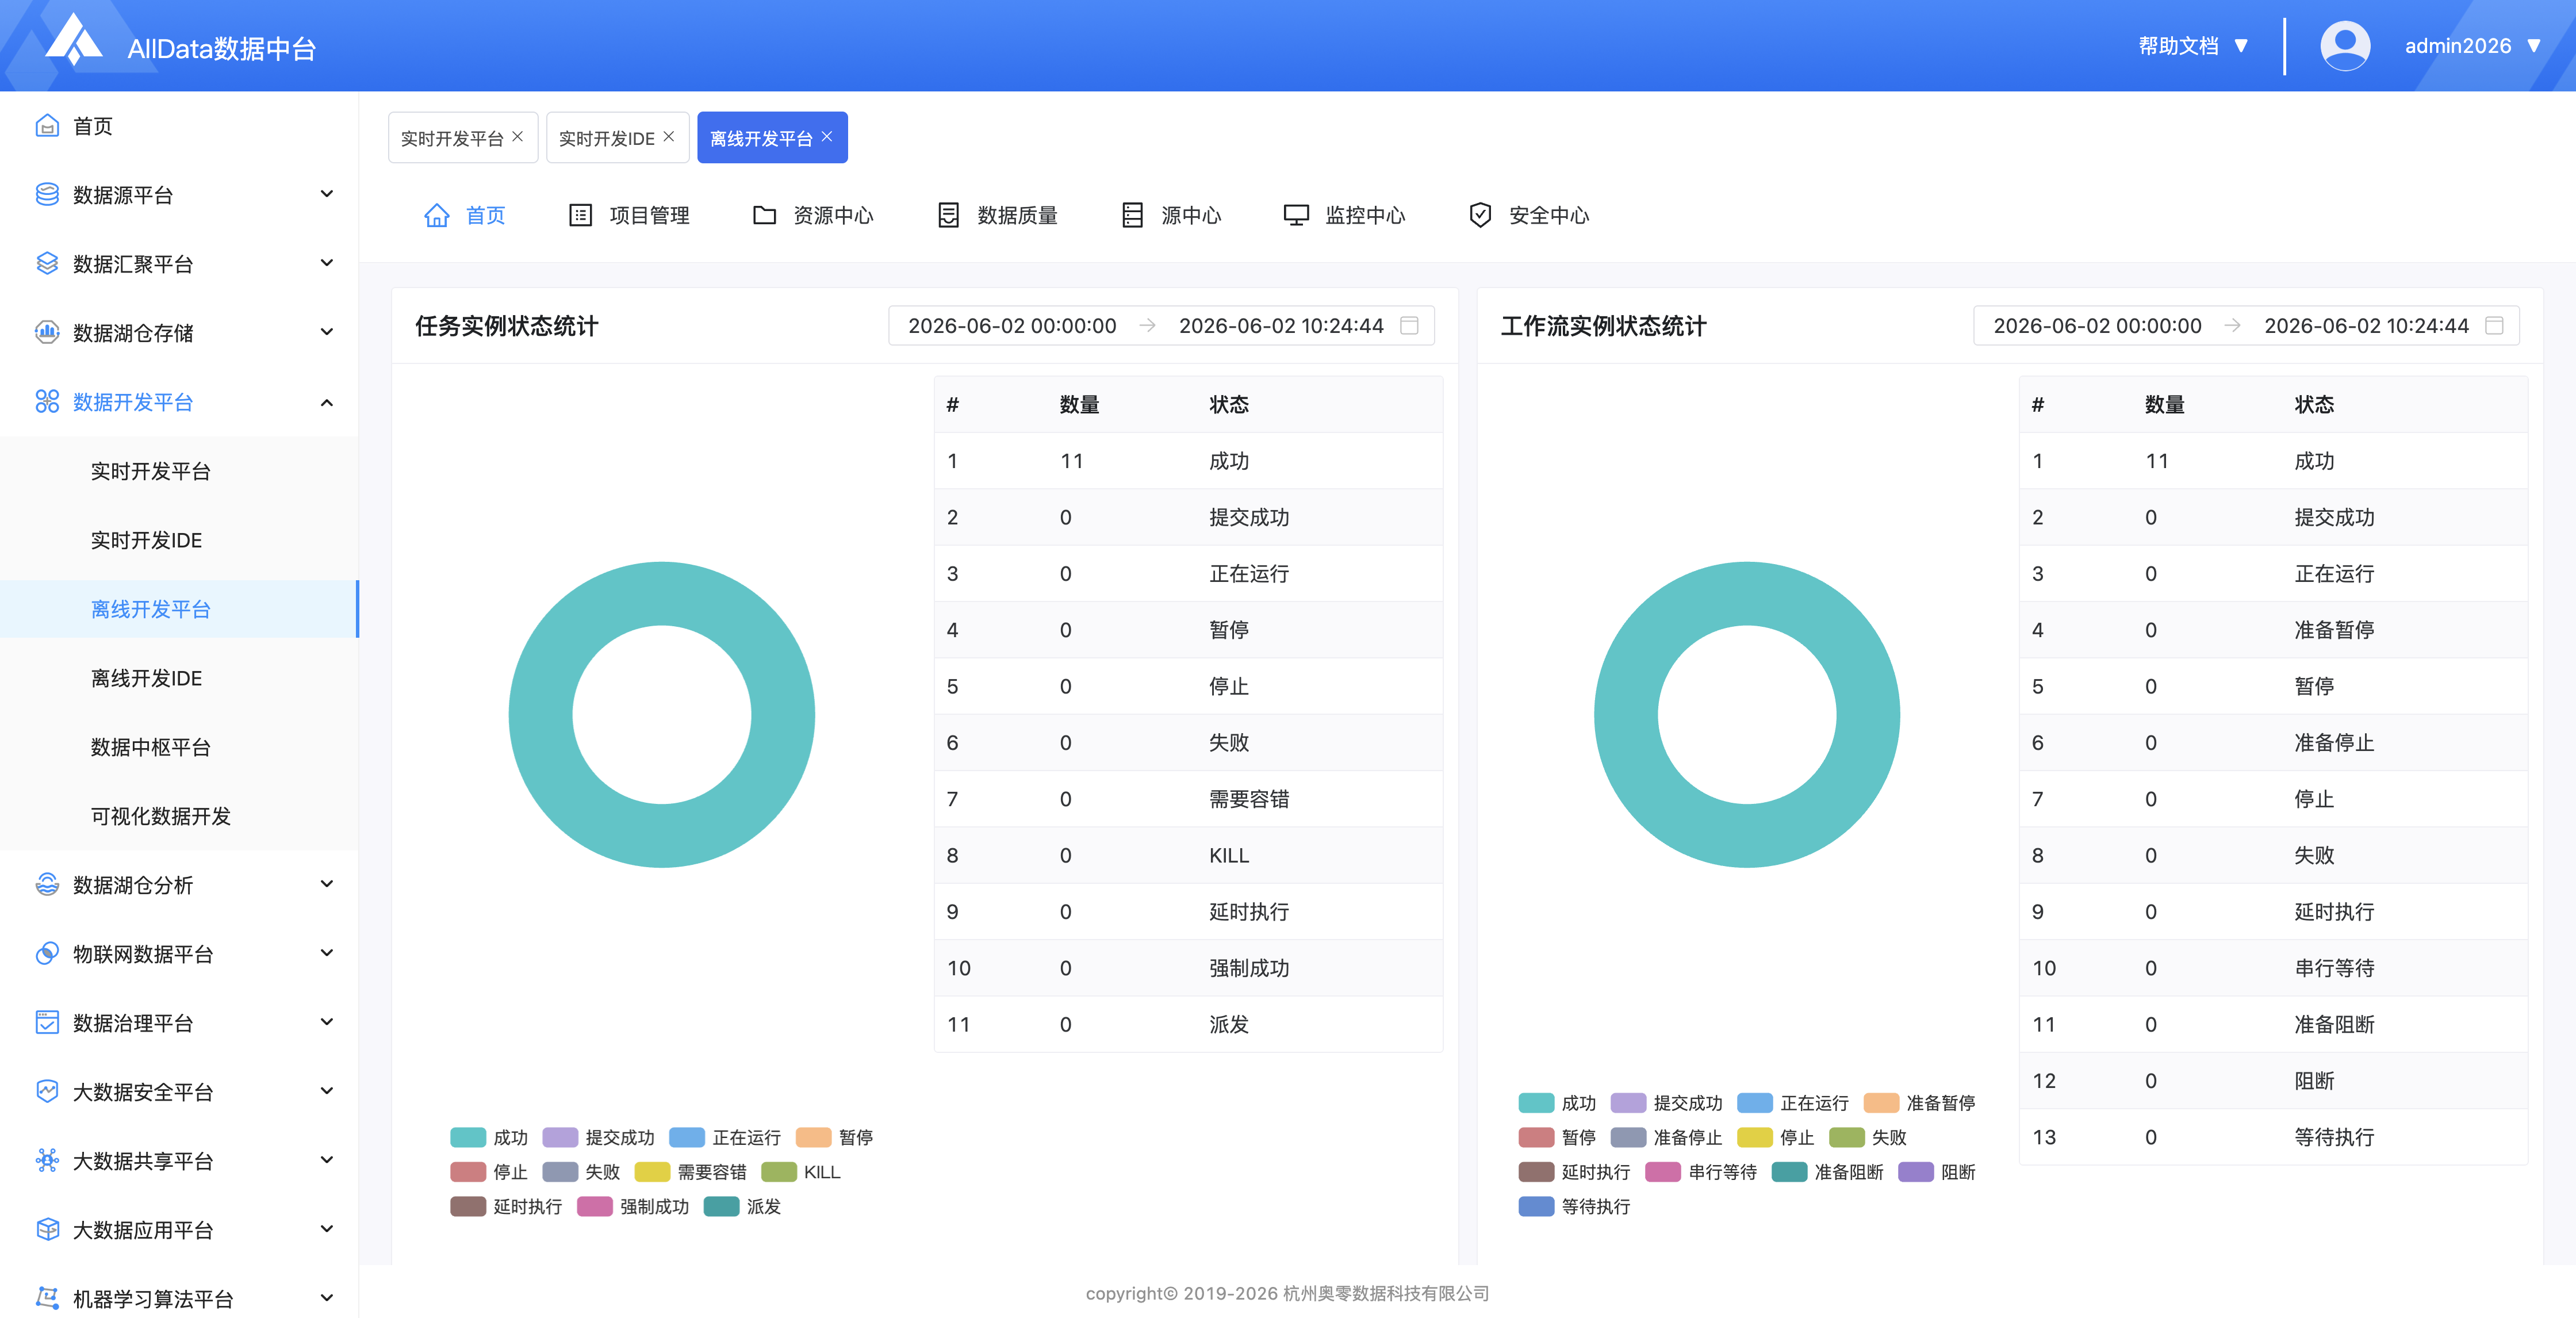Open 安全中心 in top navigation
Image resolution: width=2576 pixels, height=1318 pixels.
pyautogui.click(x=1528, y=216)
